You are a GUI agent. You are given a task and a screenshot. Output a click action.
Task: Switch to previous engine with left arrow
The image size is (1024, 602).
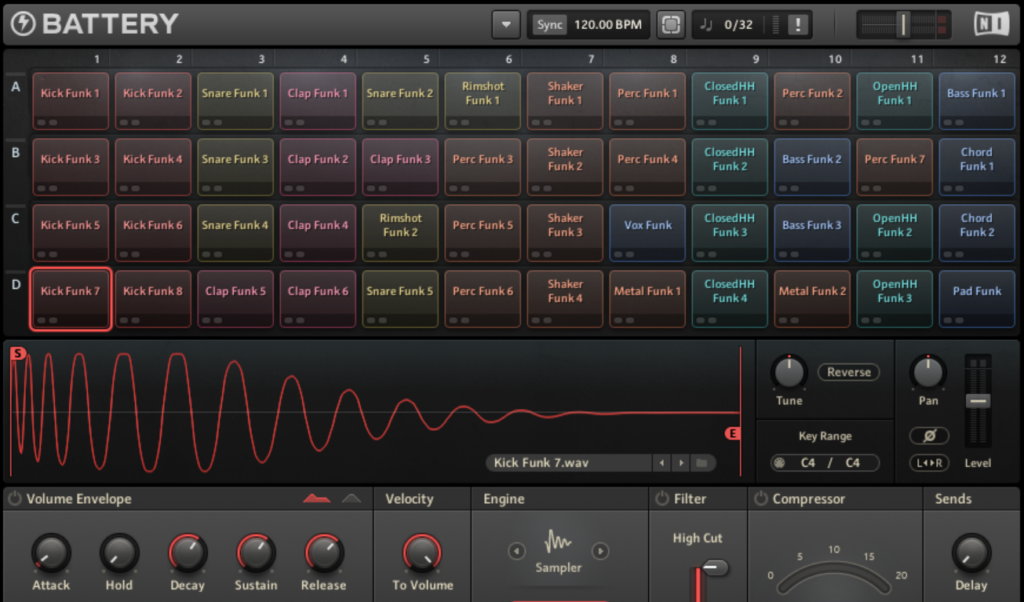click(516, 551)
